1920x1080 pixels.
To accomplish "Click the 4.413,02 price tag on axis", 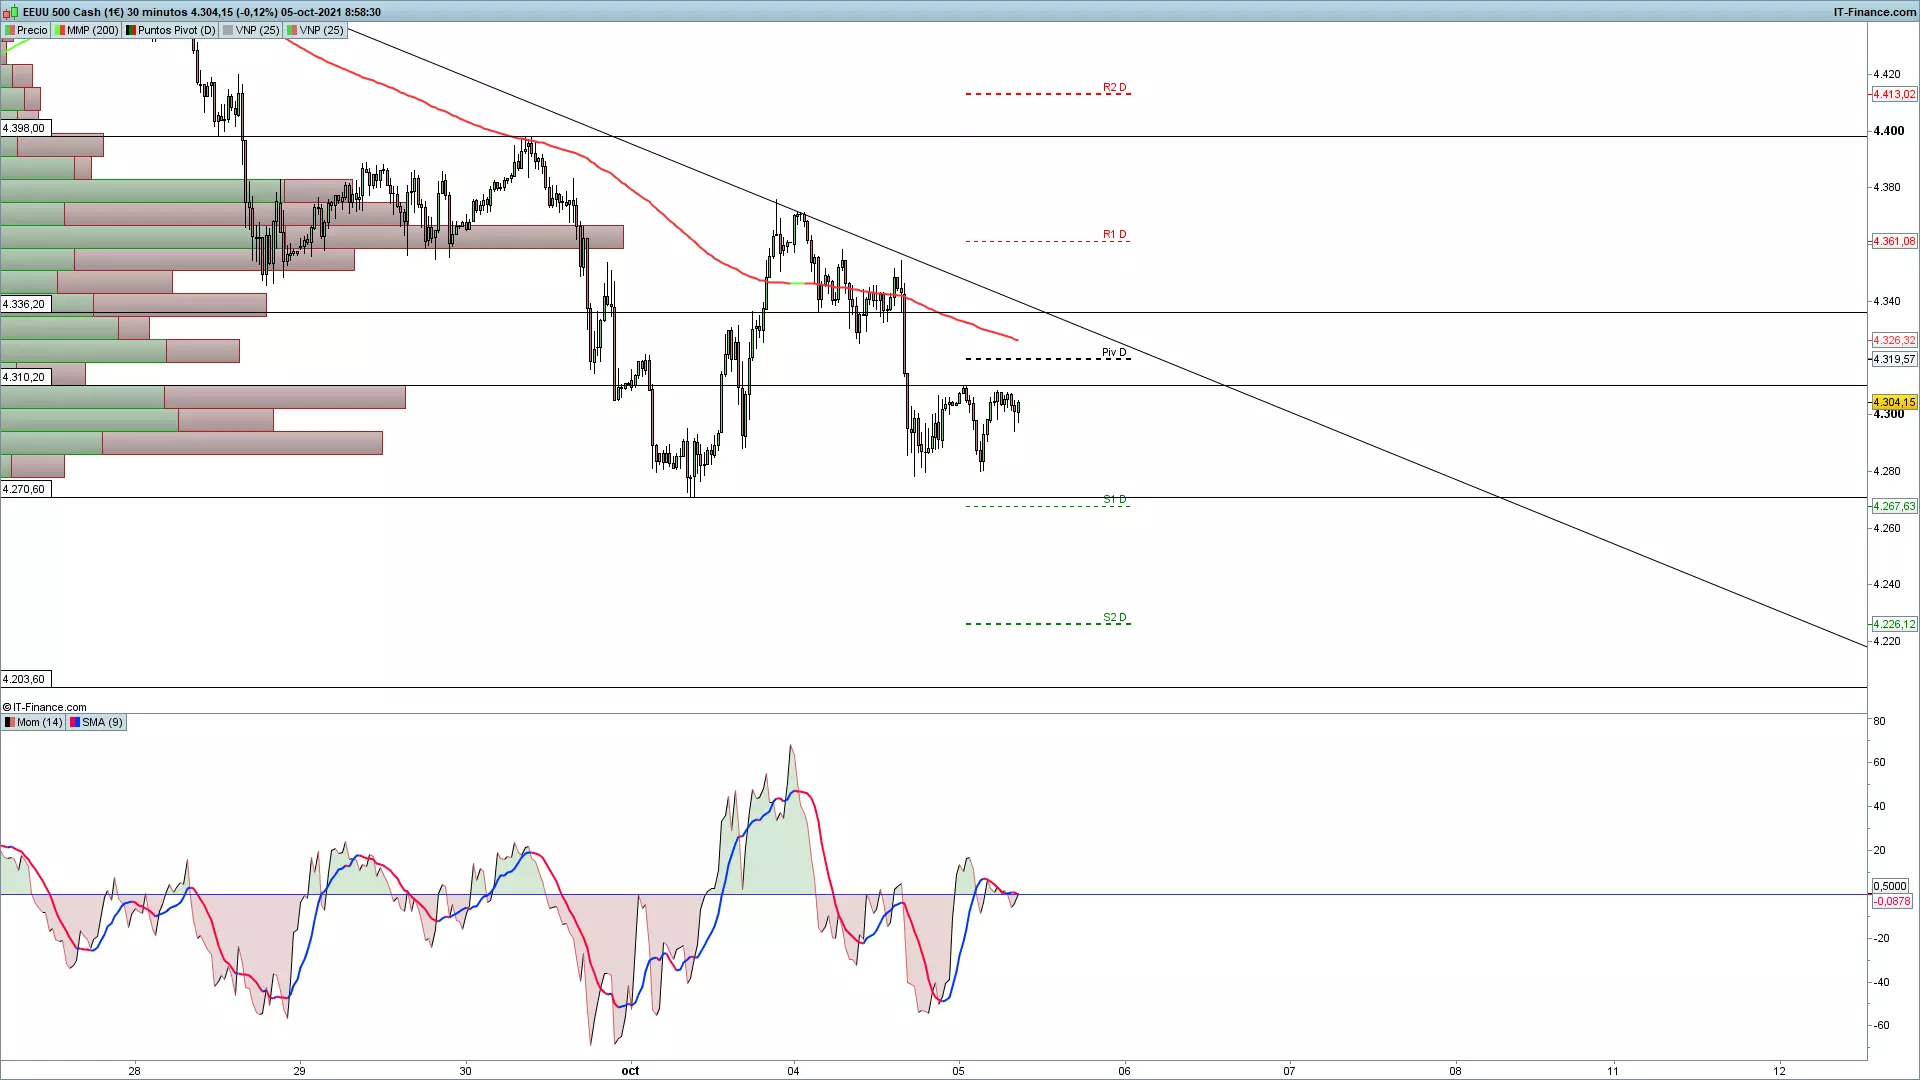I will click(x=1894, y=94).
